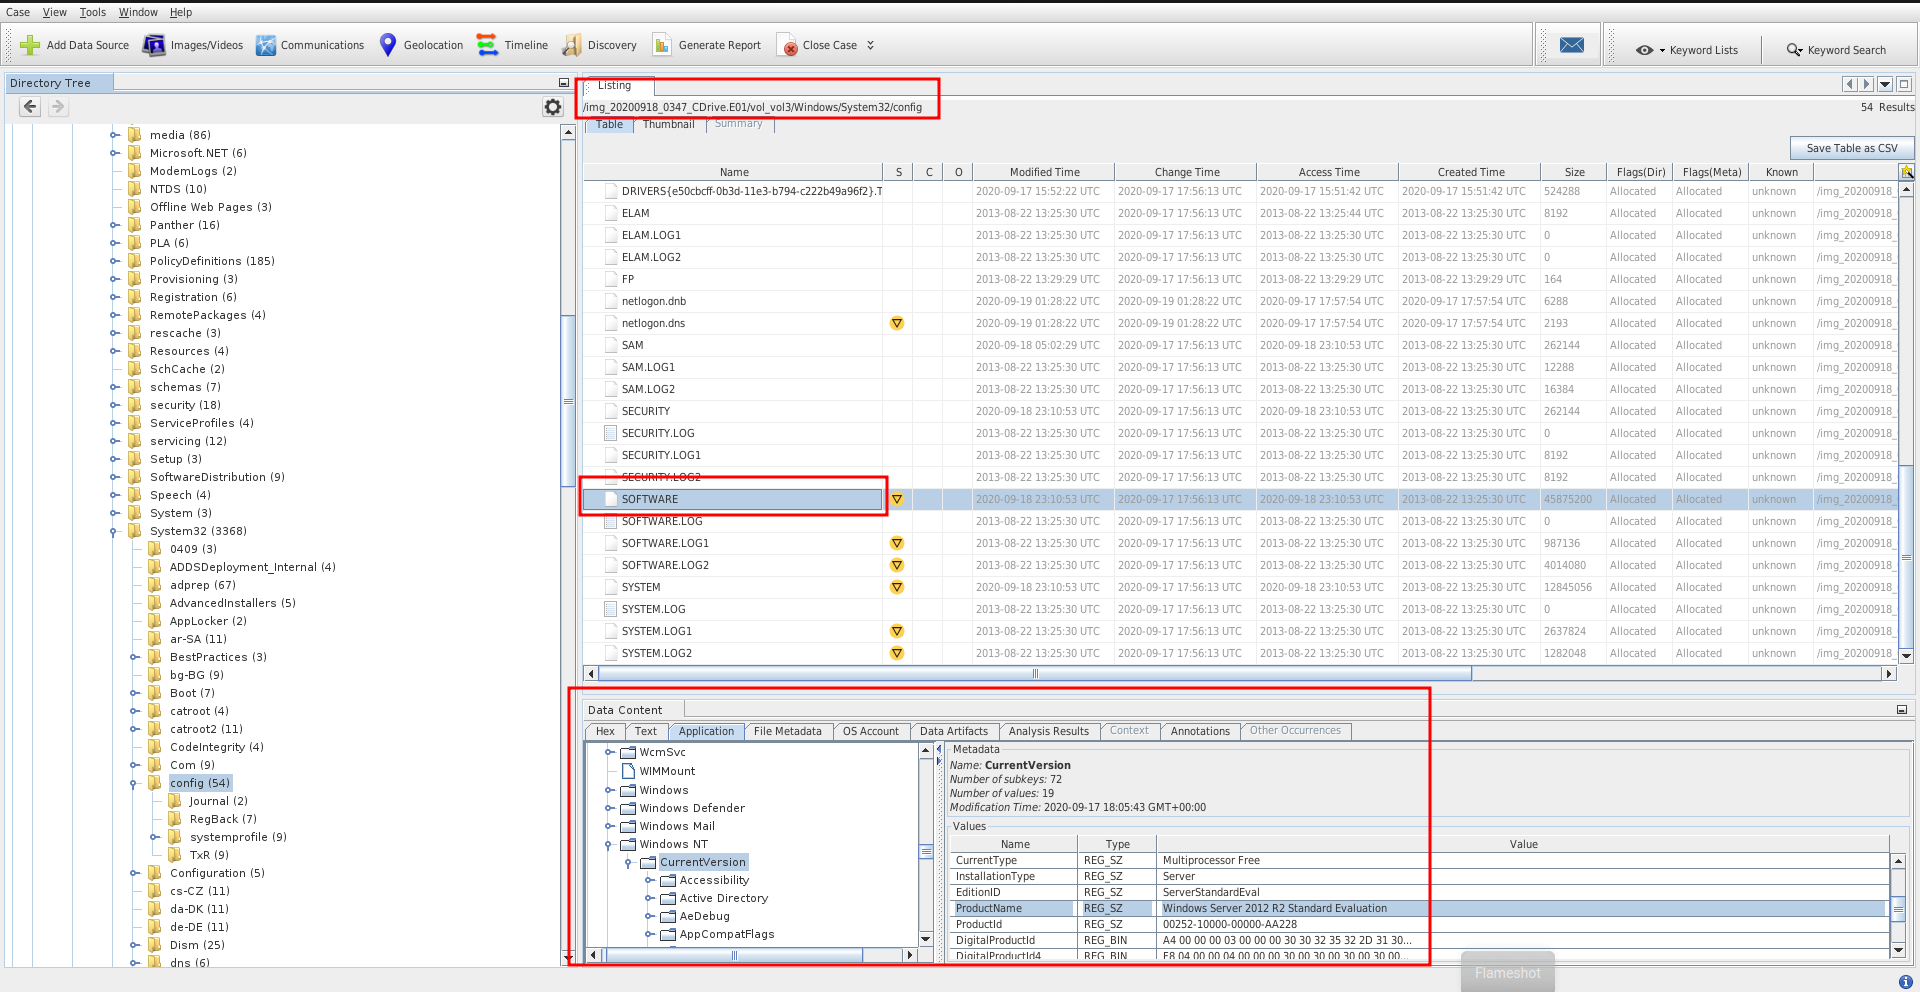
Task: Click the envelope messages icon in toolbar
Action: [x=1571, y=45]
